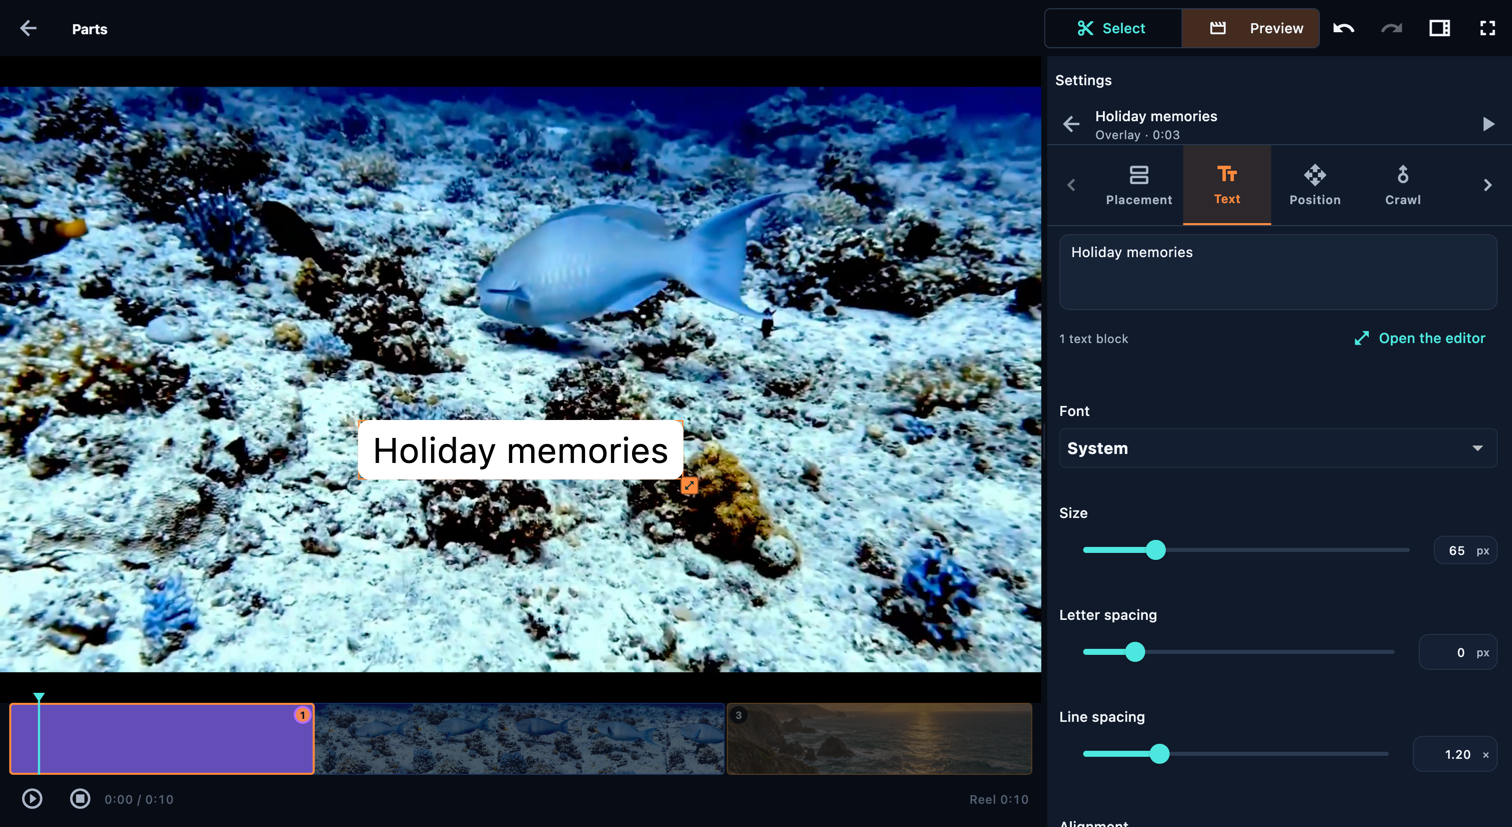Click the Letter spacing slider handle
1512x827 pixels.
(1135, 652)
